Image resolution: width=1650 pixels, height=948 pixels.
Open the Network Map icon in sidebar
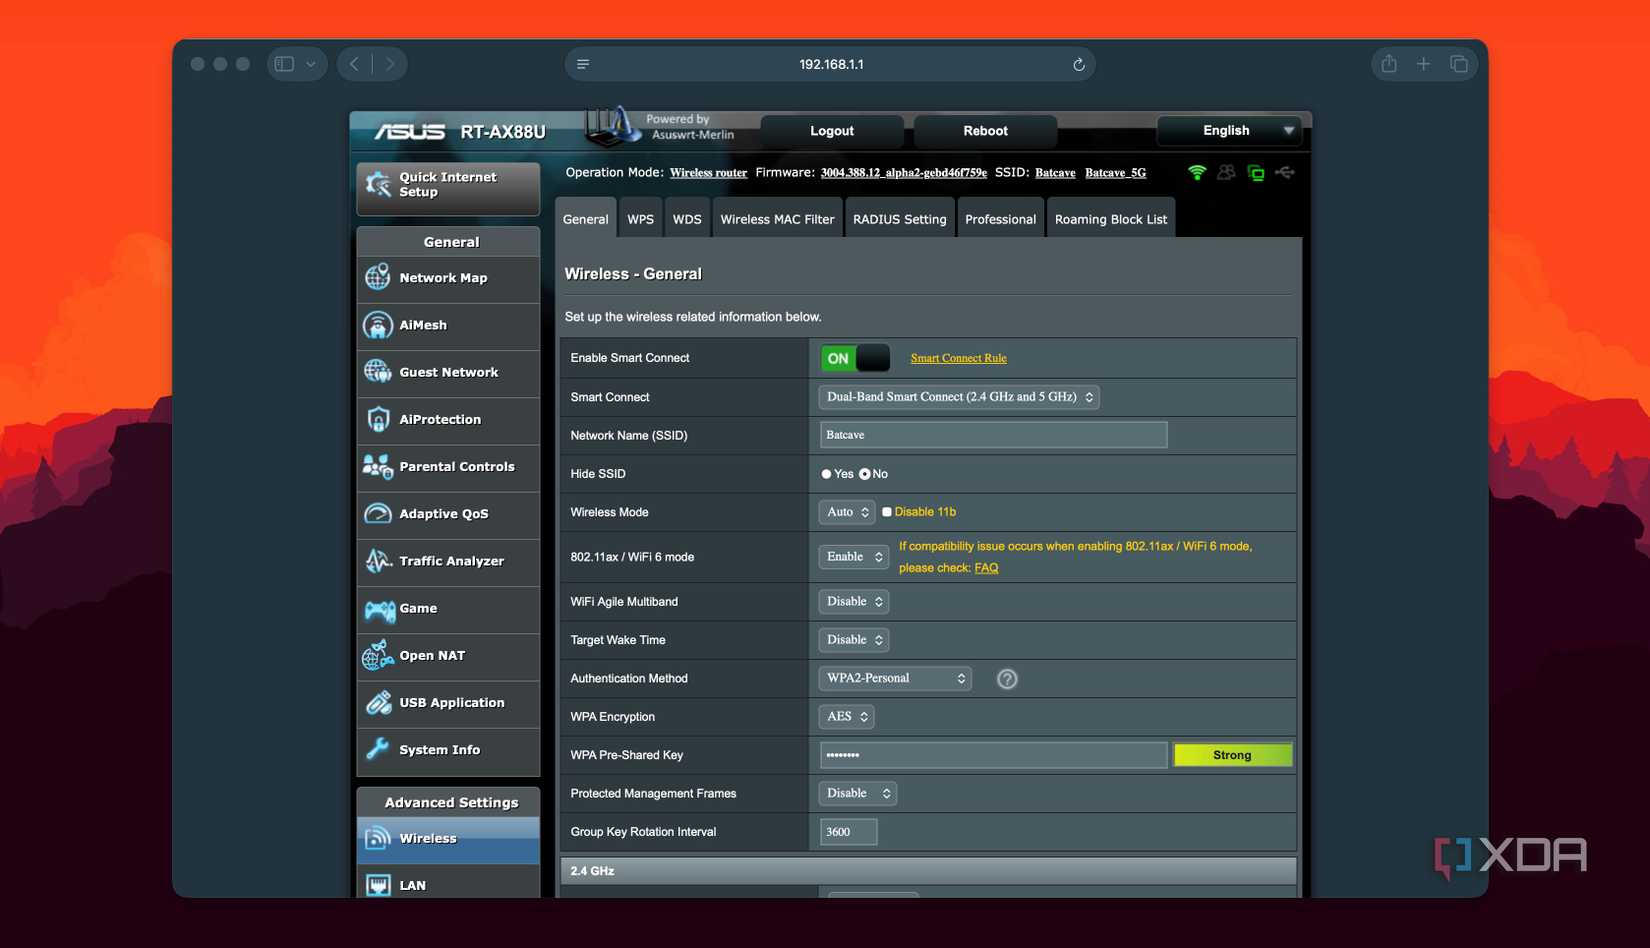[378, 277]
